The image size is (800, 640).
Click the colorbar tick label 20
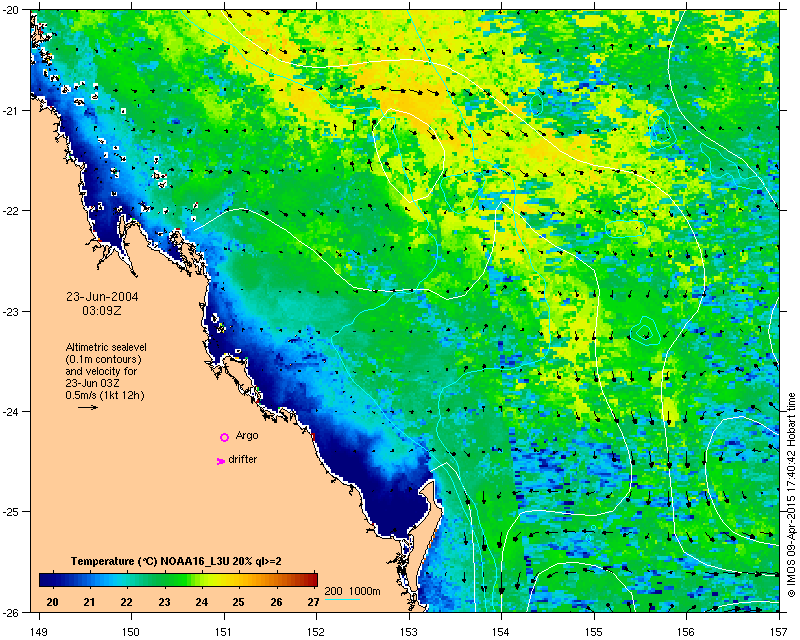tap(52, 602)
